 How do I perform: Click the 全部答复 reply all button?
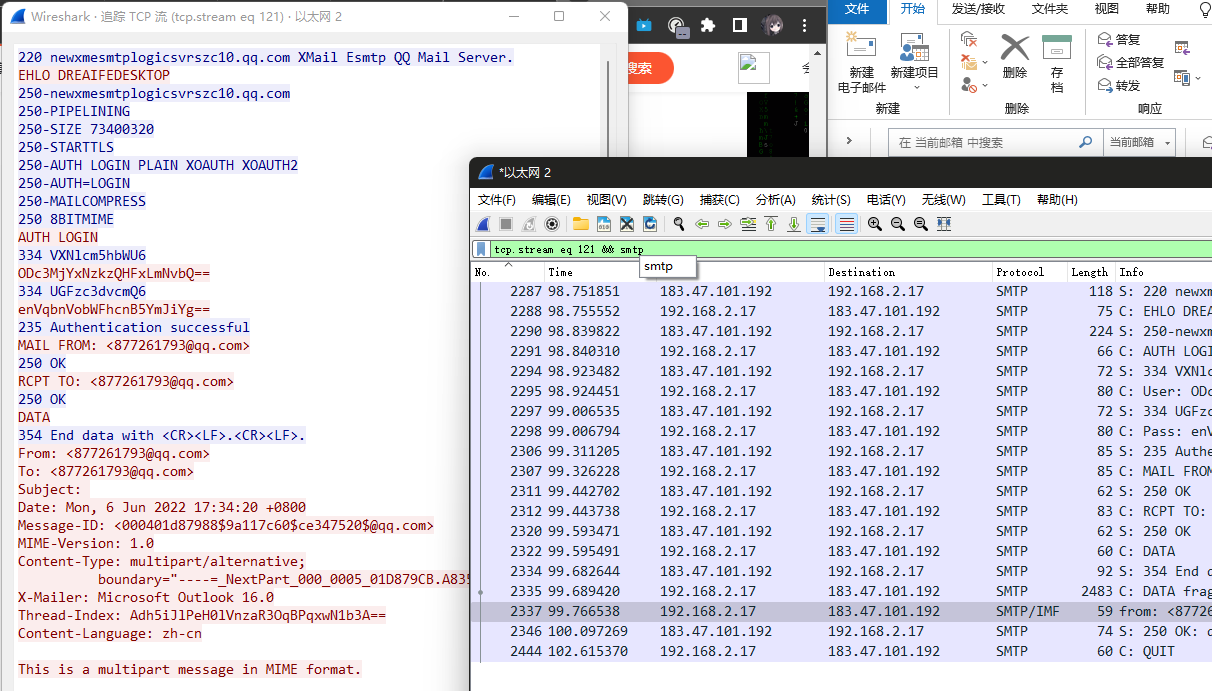(1130, 62)
